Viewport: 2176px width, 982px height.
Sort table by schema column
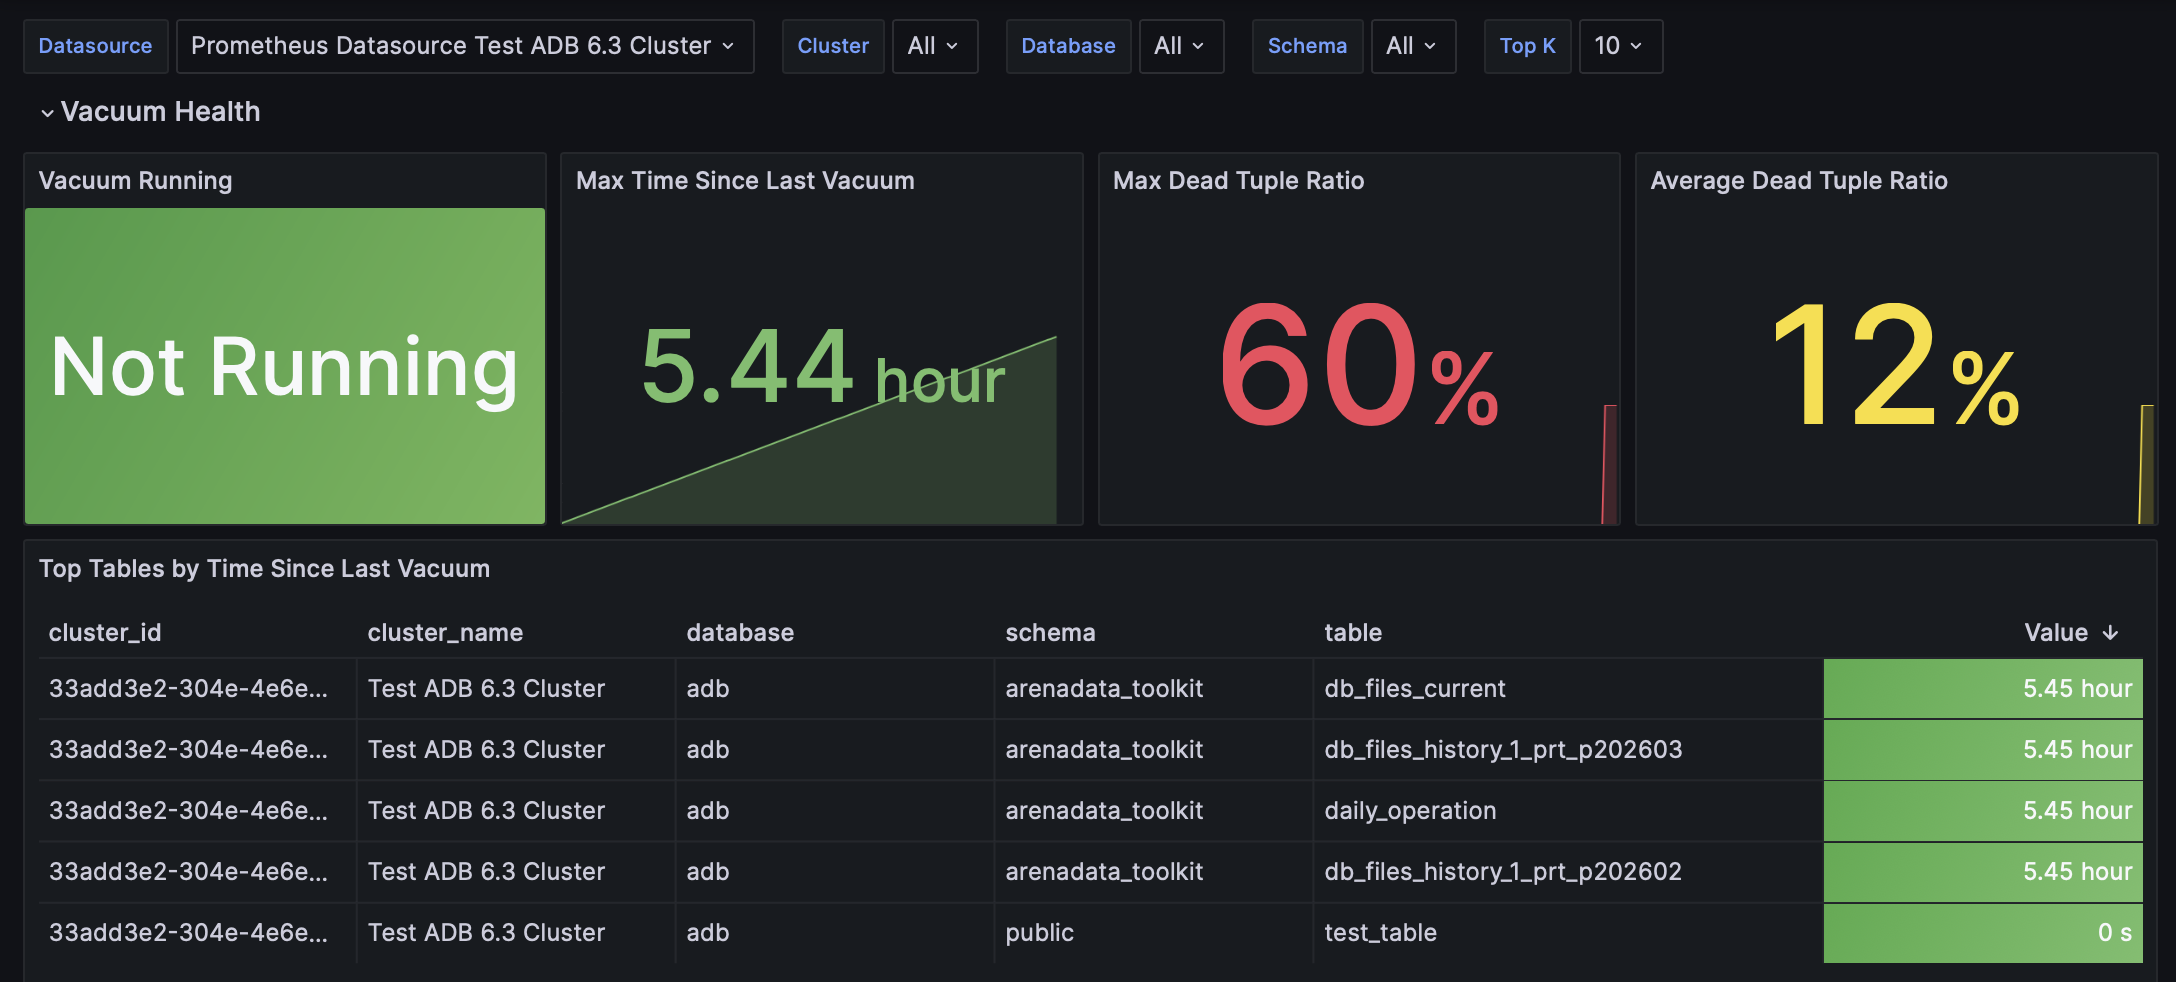coord(1050,632)
